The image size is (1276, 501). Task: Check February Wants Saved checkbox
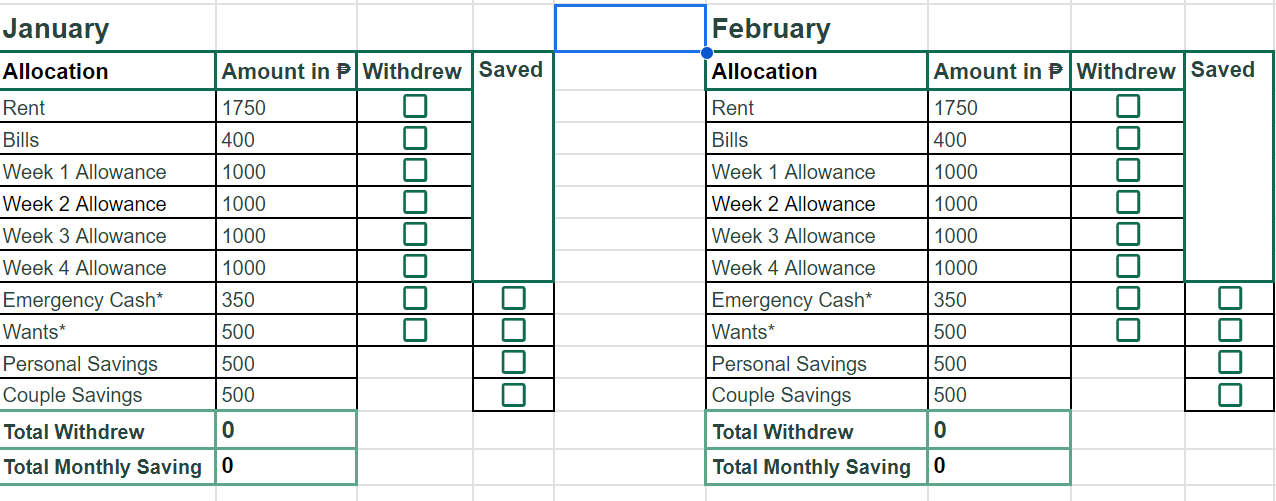coord(1230,330)
